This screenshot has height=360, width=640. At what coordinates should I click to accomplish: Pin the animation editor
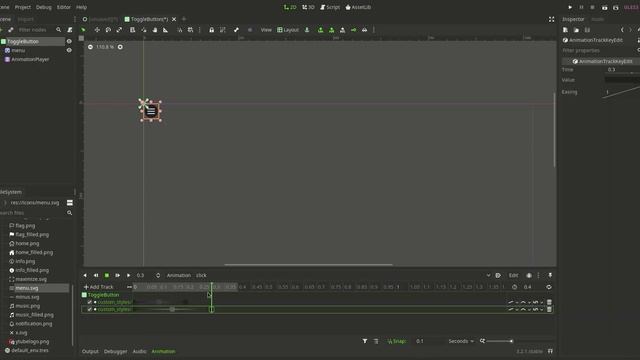pos(550,276)
